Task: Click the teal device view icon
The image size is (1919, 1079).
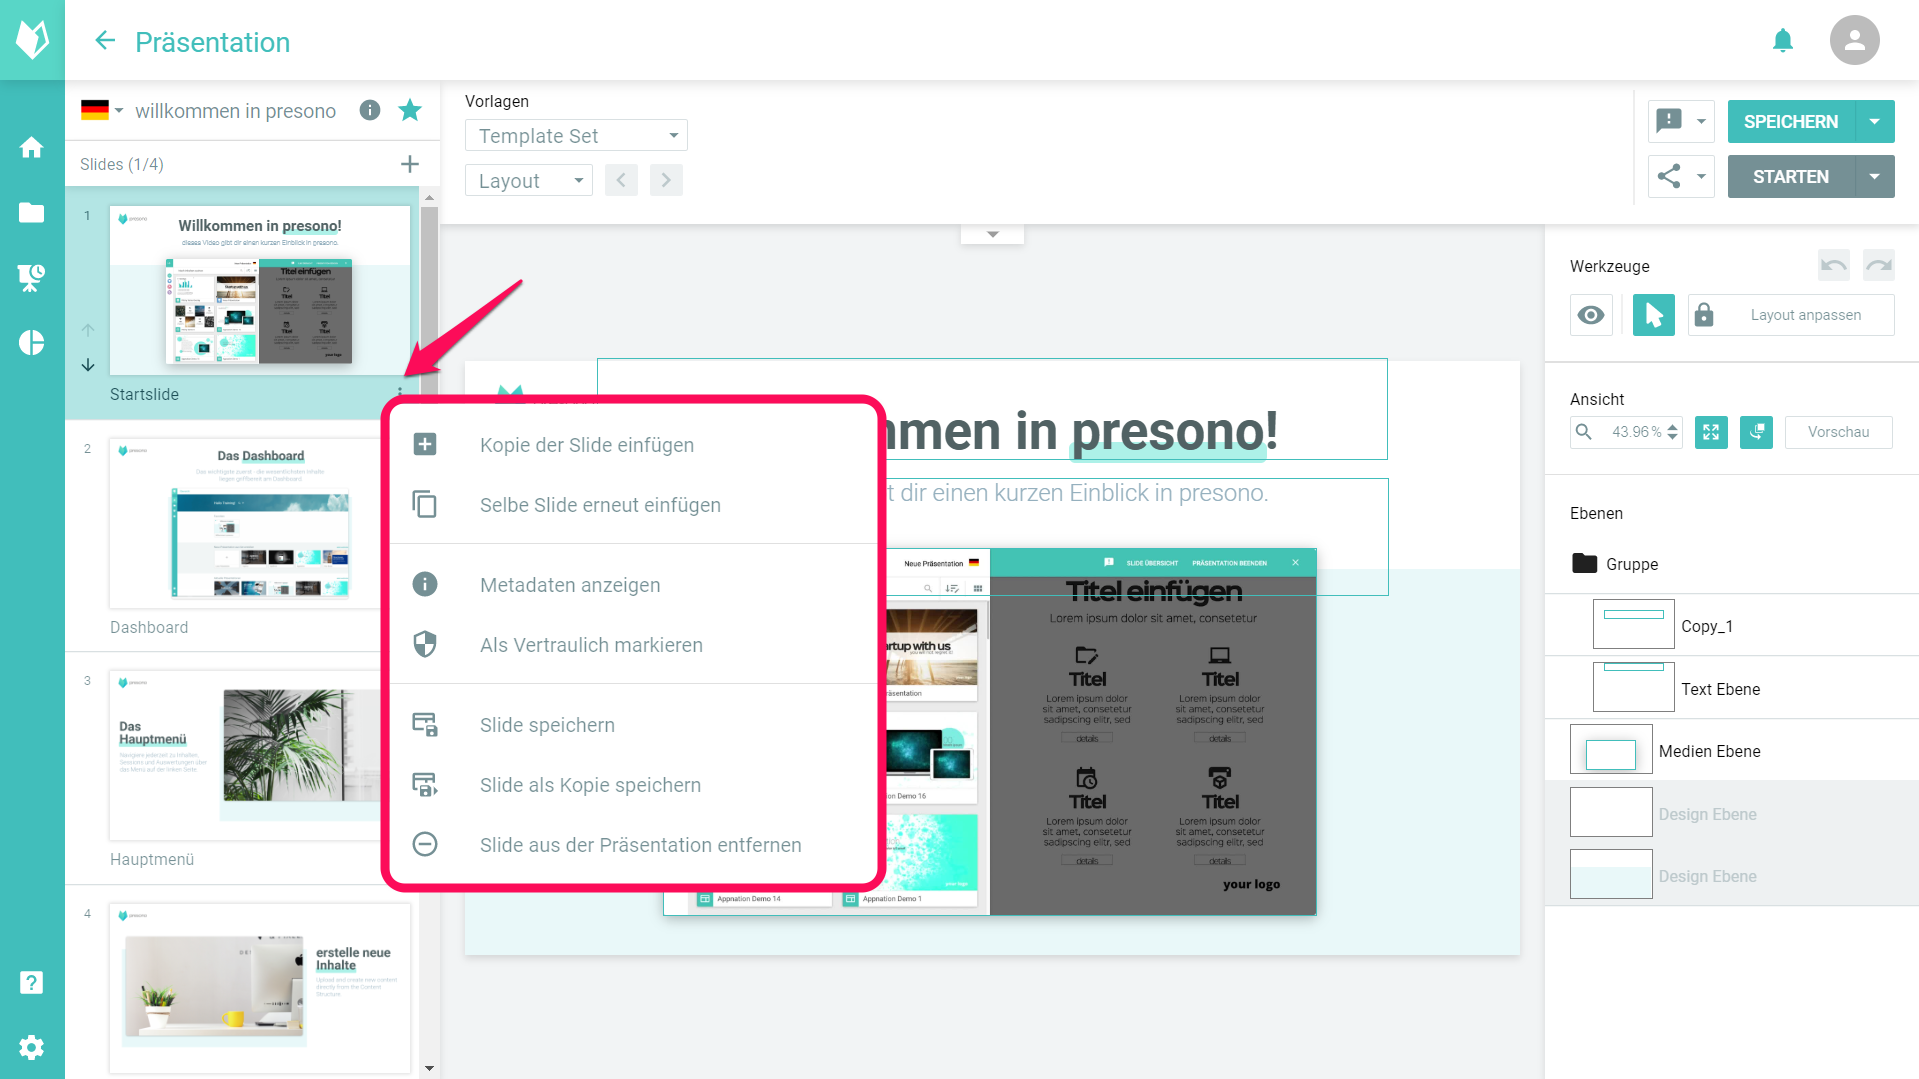Action: 1756,432
